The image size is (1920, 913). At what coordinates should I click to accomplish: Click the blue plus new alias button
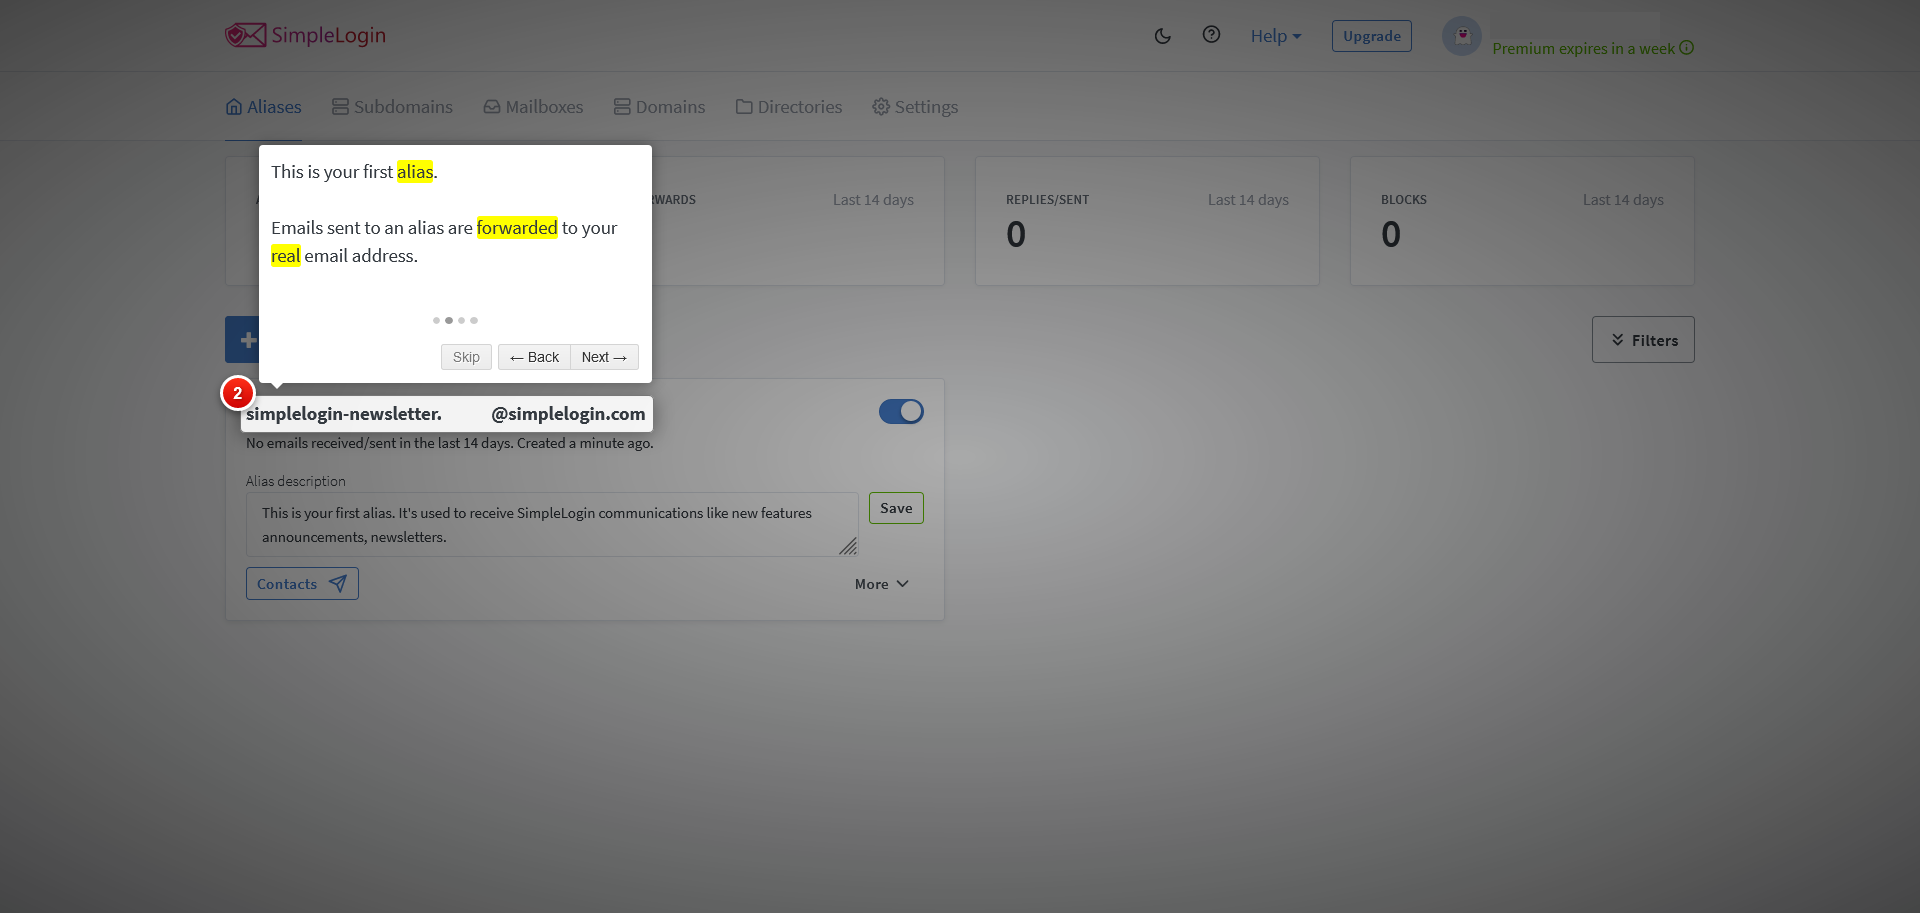click(243, 340)
